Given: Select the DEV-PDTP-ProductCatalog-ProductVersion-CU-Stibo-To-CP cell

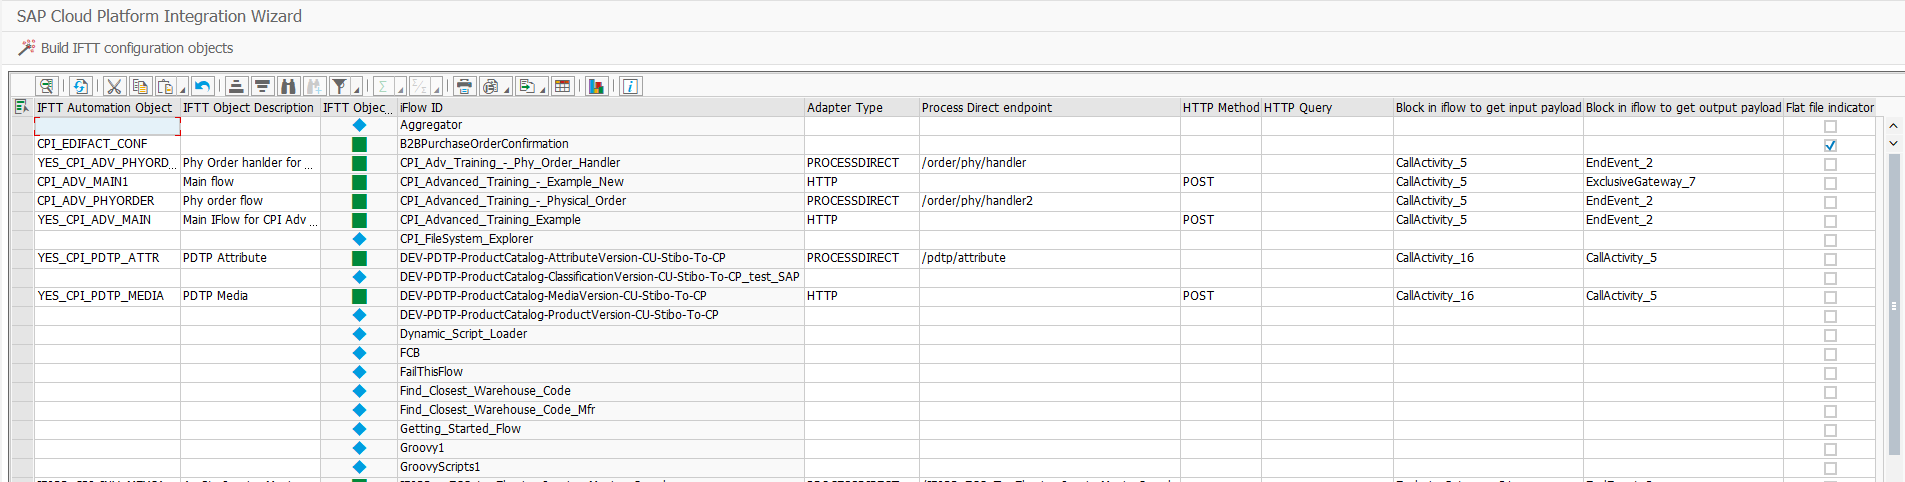Looking at the screenshot, I should point(601,315).
